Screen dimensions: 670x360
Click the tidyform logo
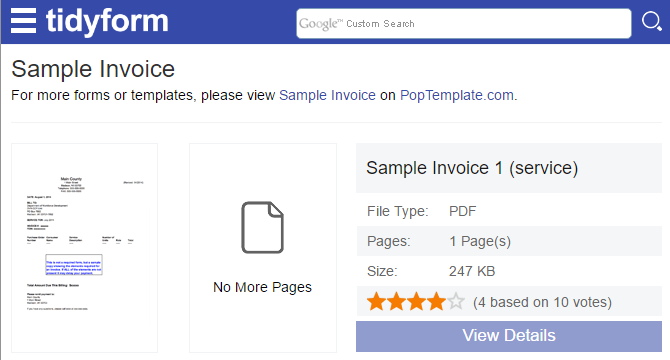tap(107, 21)
